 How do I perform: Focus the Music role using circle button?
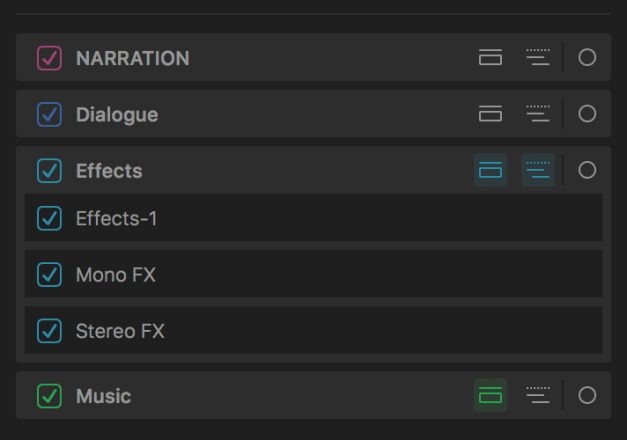pos(587,396)
